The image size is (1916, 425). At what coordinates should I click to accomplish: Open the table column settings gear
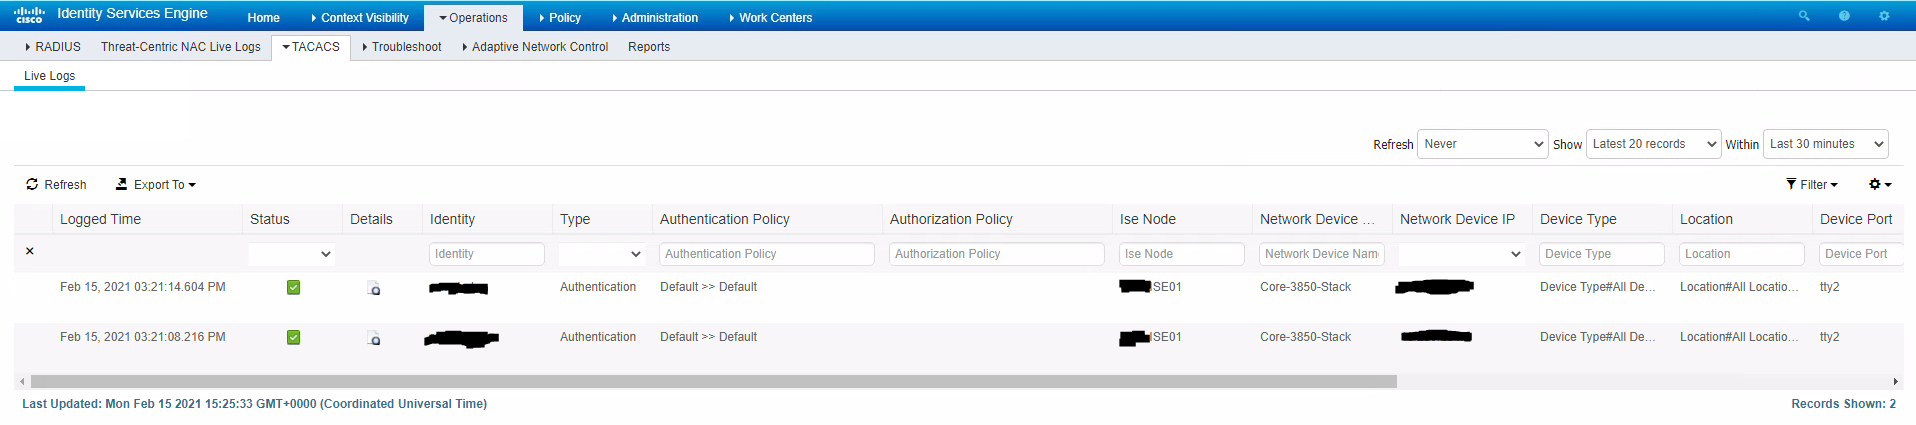pyautogui.click(x=1880, y=185)
